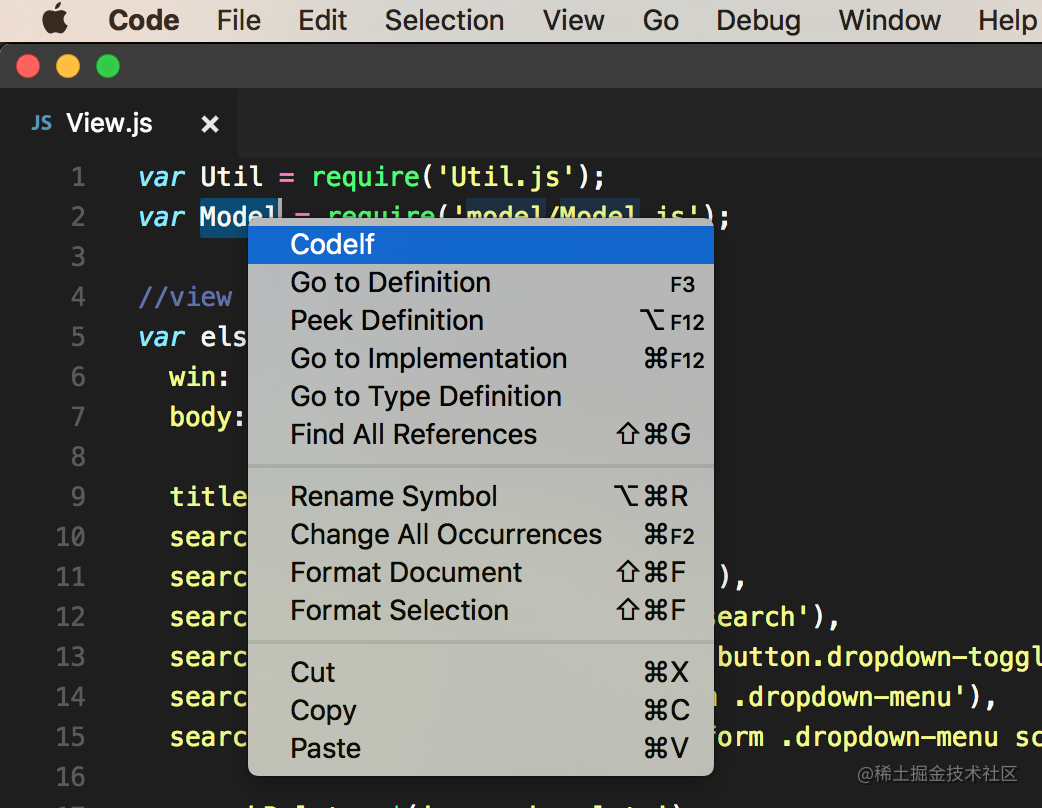Click the 'Util.js' string on line 1

[505, 177]
